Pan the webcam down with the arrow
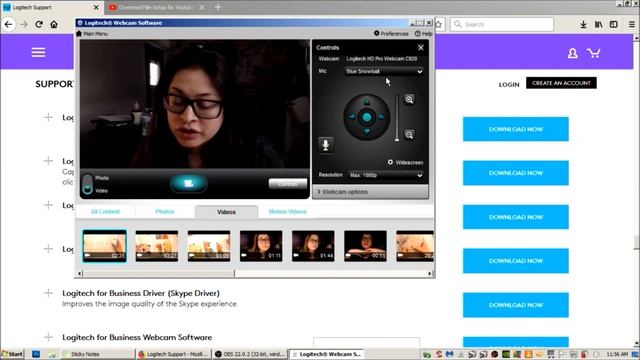The image size is (640, 360). click(x=367, y=132)
